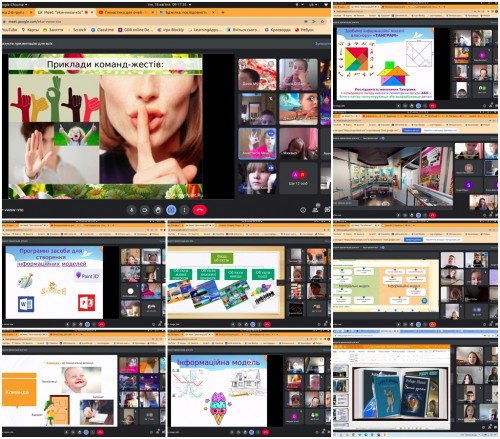End the call in the 'Інформаційна модель' slide window
The height and width of the screenshot is (439, 500).
click(x=266, y=432)
